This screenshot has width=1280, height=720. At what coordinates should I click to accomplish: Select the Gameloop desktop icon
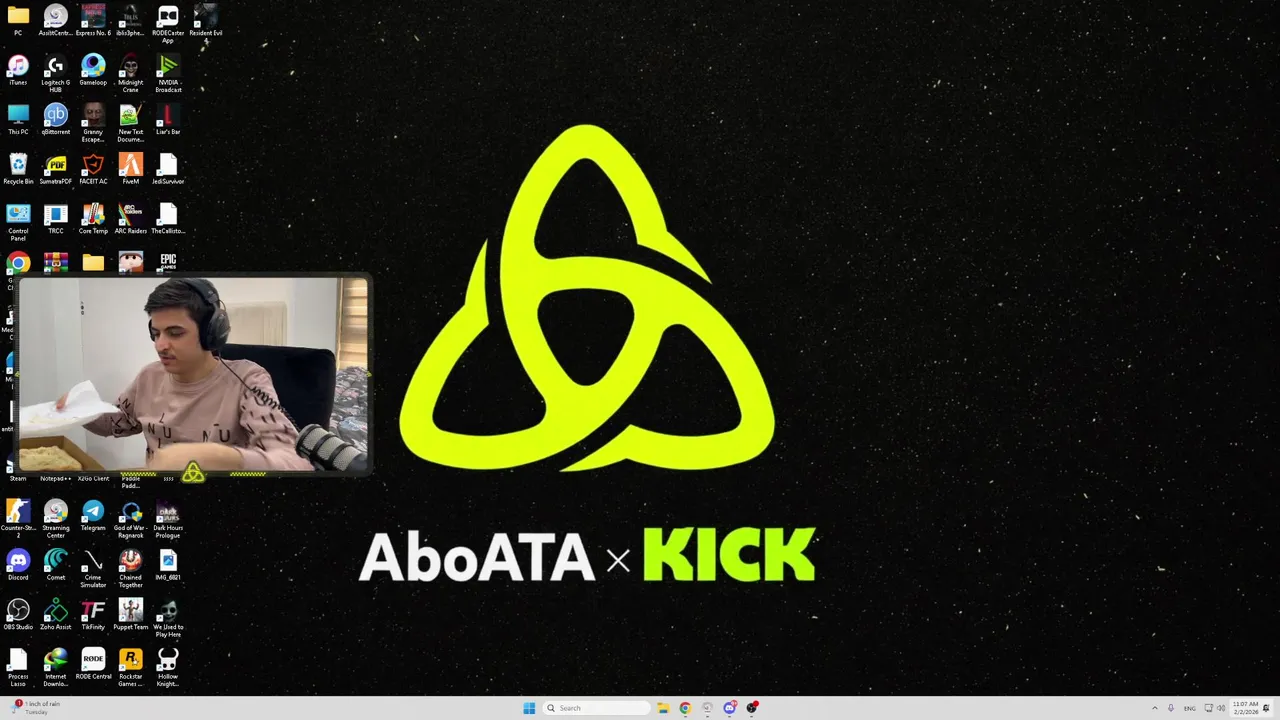click(x=93, y=70)
